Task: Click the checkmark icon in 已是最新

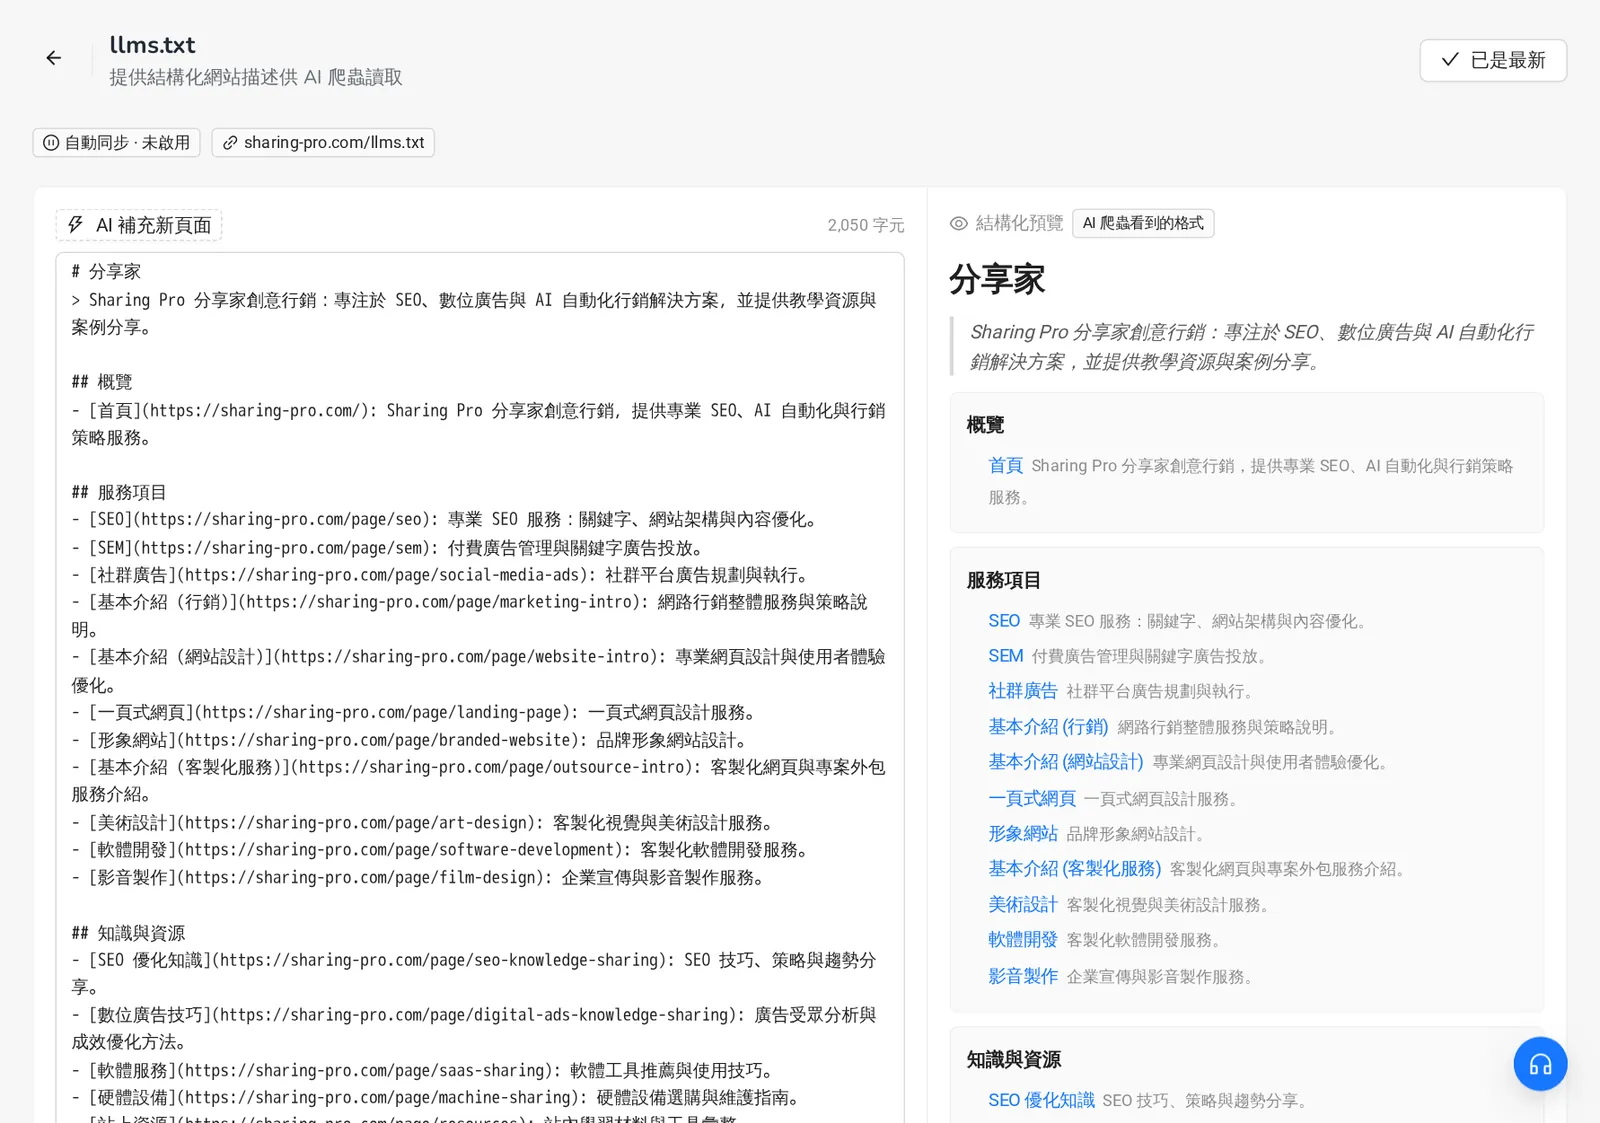Action: (1450, 60)
